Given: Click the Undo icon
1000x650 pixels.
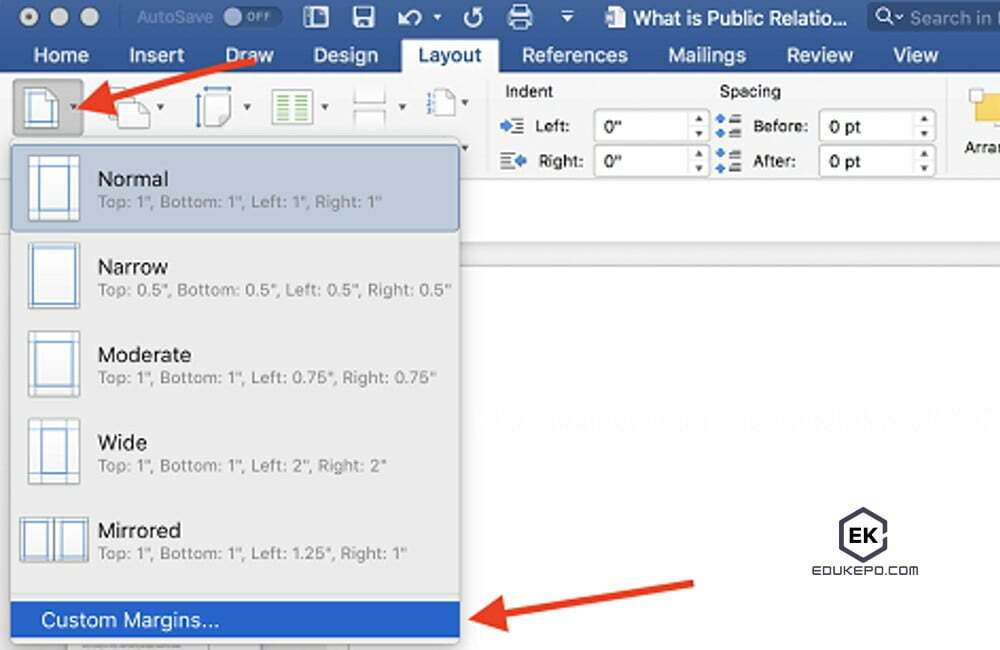Looking at the screenshot, I should (410, 17).
